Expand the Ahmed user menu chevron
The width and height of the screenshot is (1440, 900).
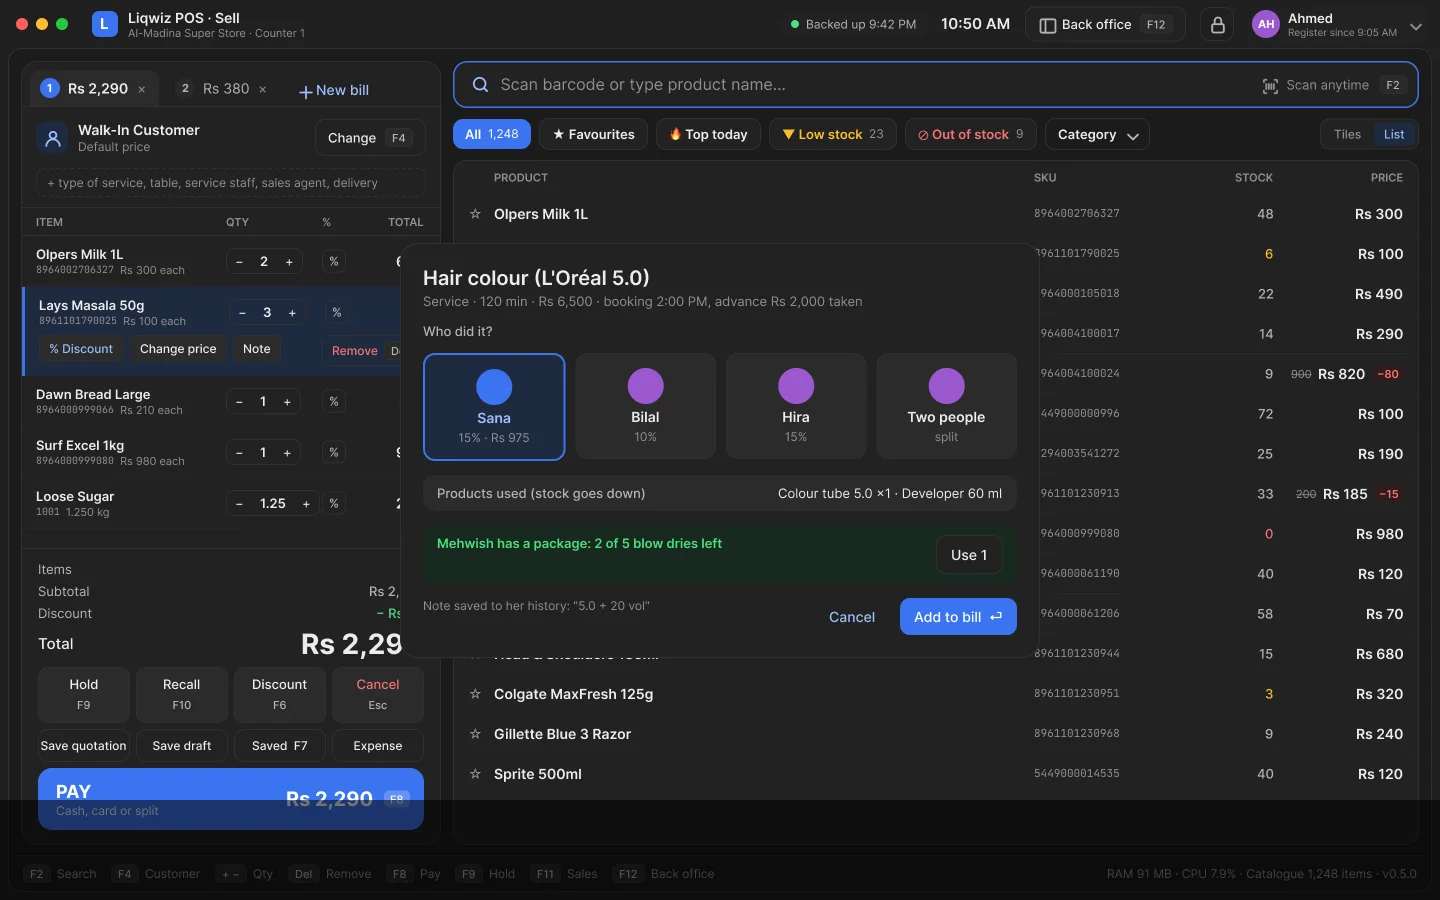click(x=1416, y=26)
